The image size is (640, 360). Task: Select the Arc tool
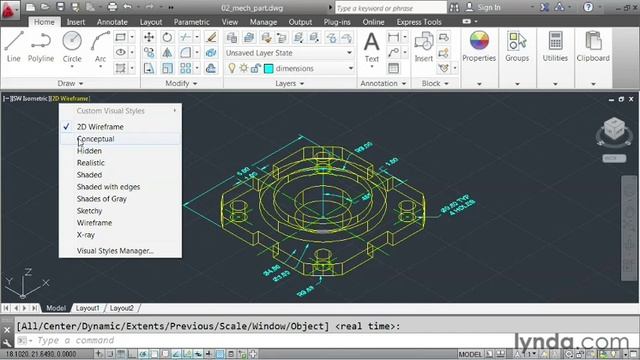tap(100, 47)
